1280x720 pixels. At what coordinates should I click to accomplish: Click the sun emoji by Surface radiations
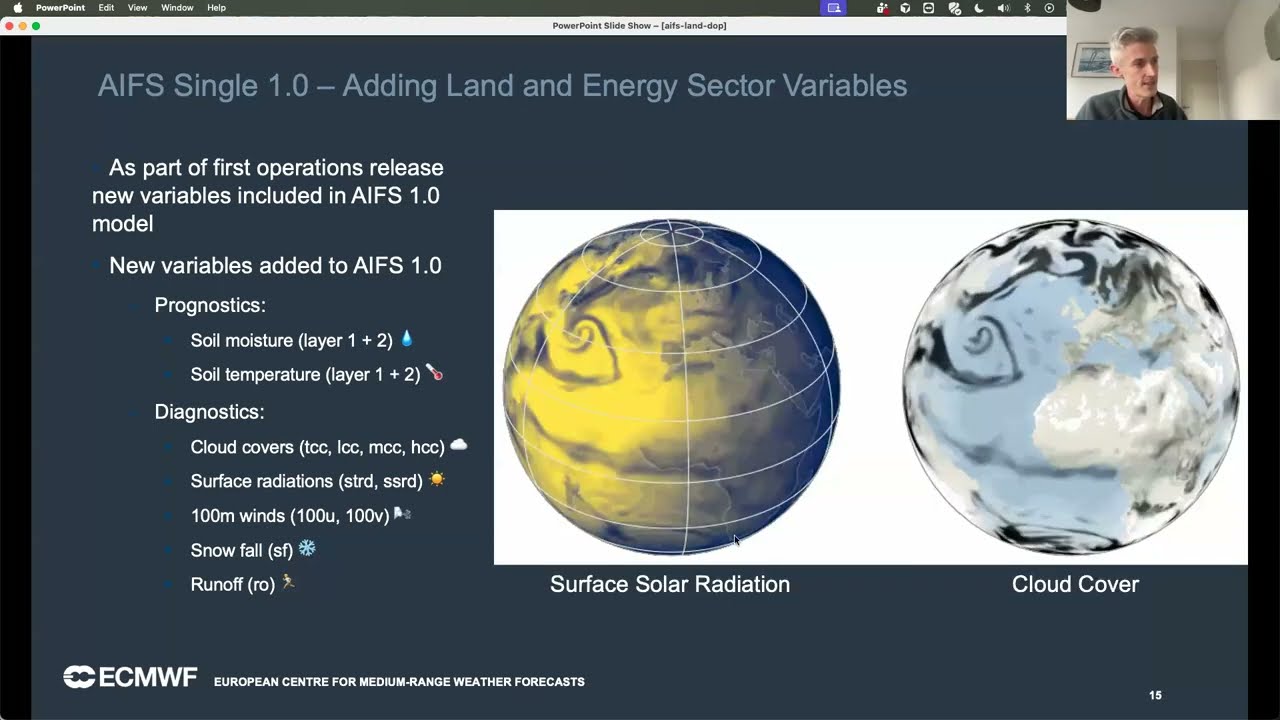(436, 480)
